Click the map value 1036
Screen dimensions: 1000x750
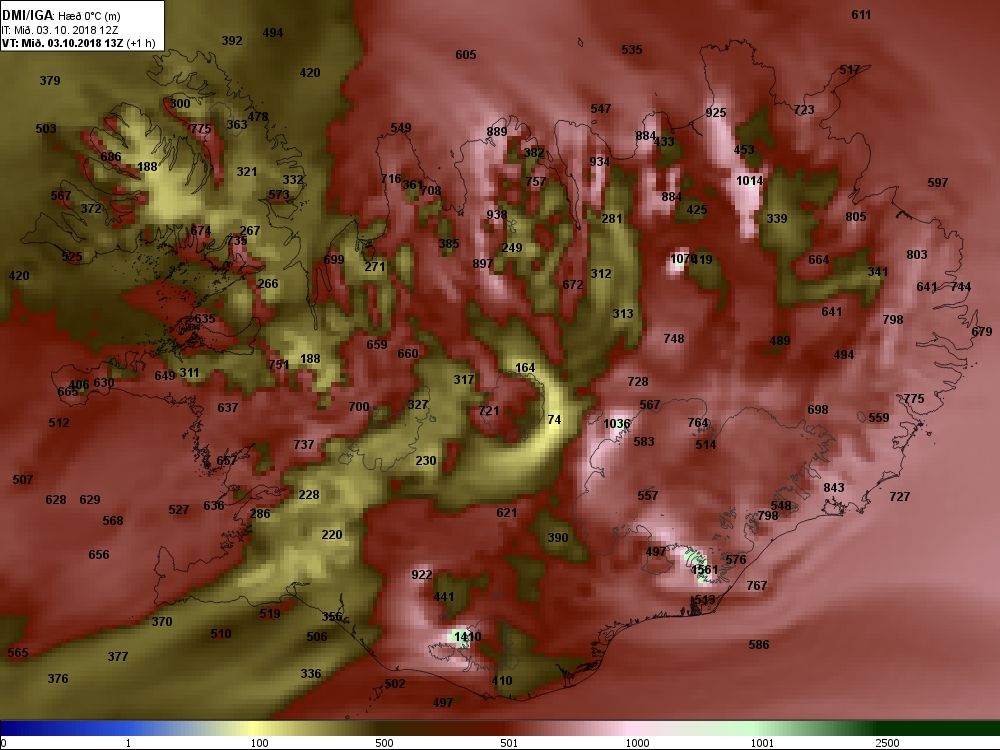click(x=617, y=423)
